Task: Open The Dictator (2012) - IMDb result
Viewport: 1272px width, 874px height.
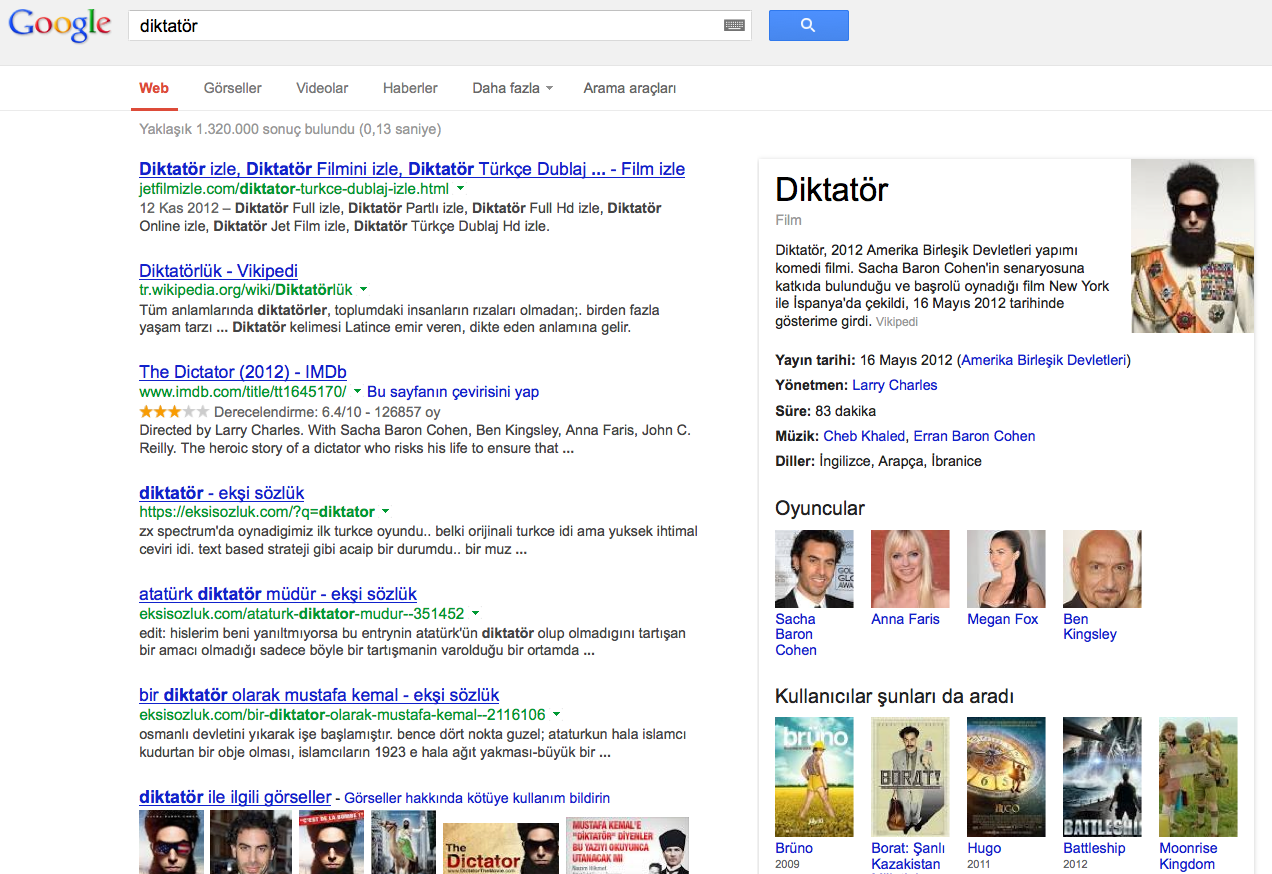Action: (243, 372)
